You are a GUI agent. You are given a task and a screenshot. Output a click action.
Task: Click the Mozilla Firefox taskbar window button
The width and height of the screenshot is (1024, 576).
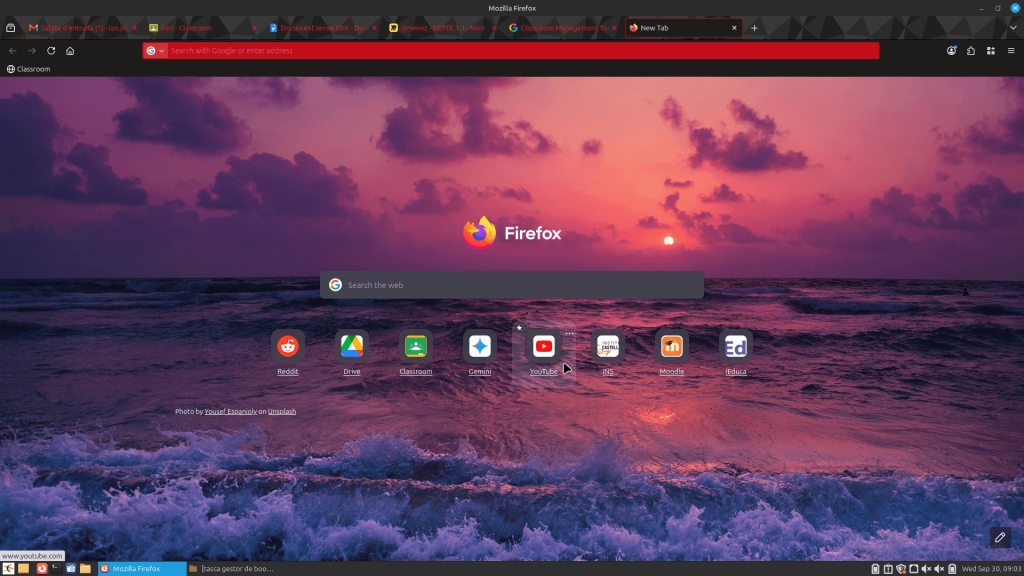142,569
